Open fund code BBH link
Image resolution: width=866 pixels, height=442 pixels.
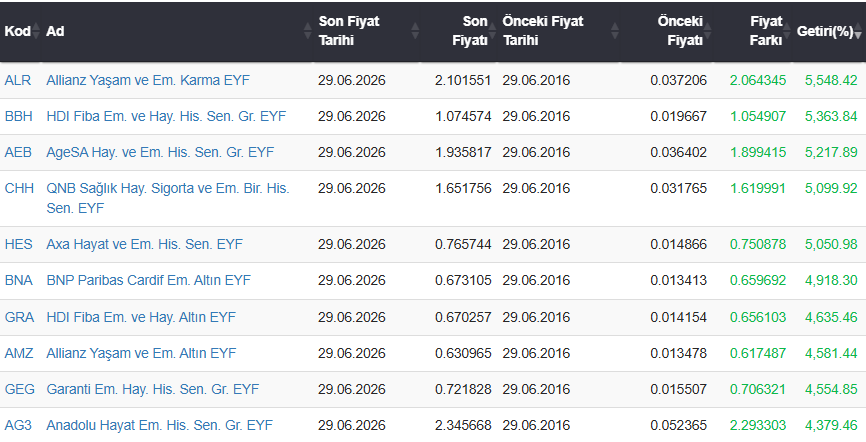pyautogui.click(x=18, y=116)
